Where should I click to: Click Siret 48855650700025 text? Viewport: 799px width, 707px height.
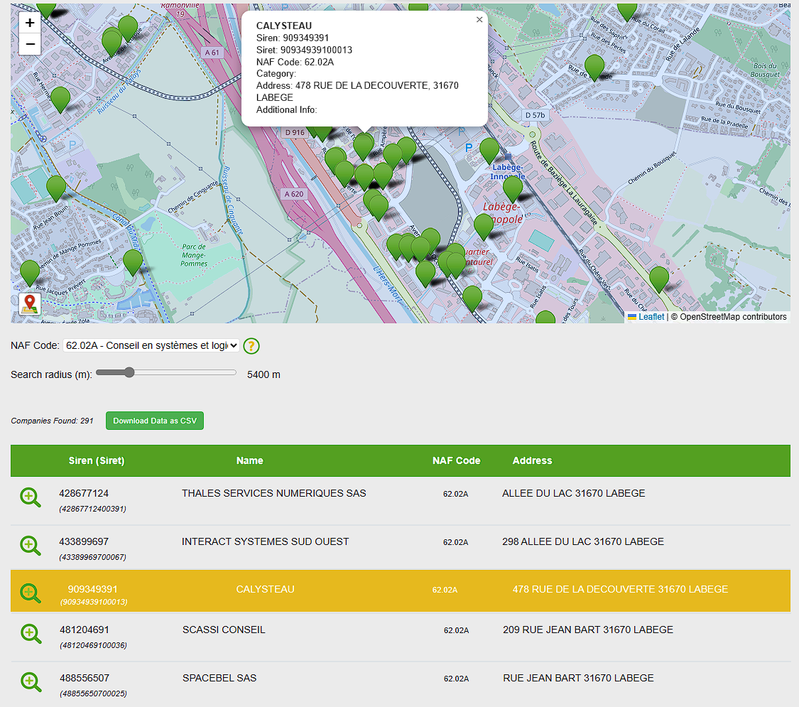93,694
